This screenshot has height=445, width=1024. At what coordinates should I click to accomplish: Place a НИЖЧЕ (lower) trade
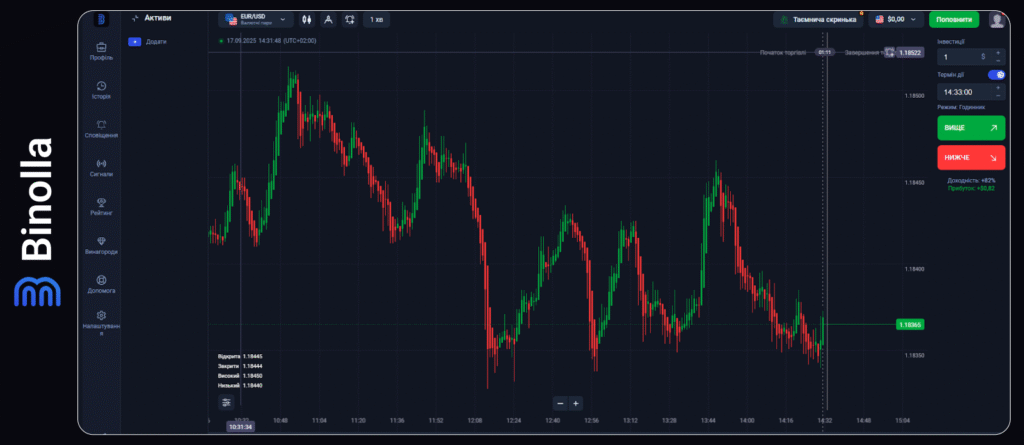click(x=971, y=158)
